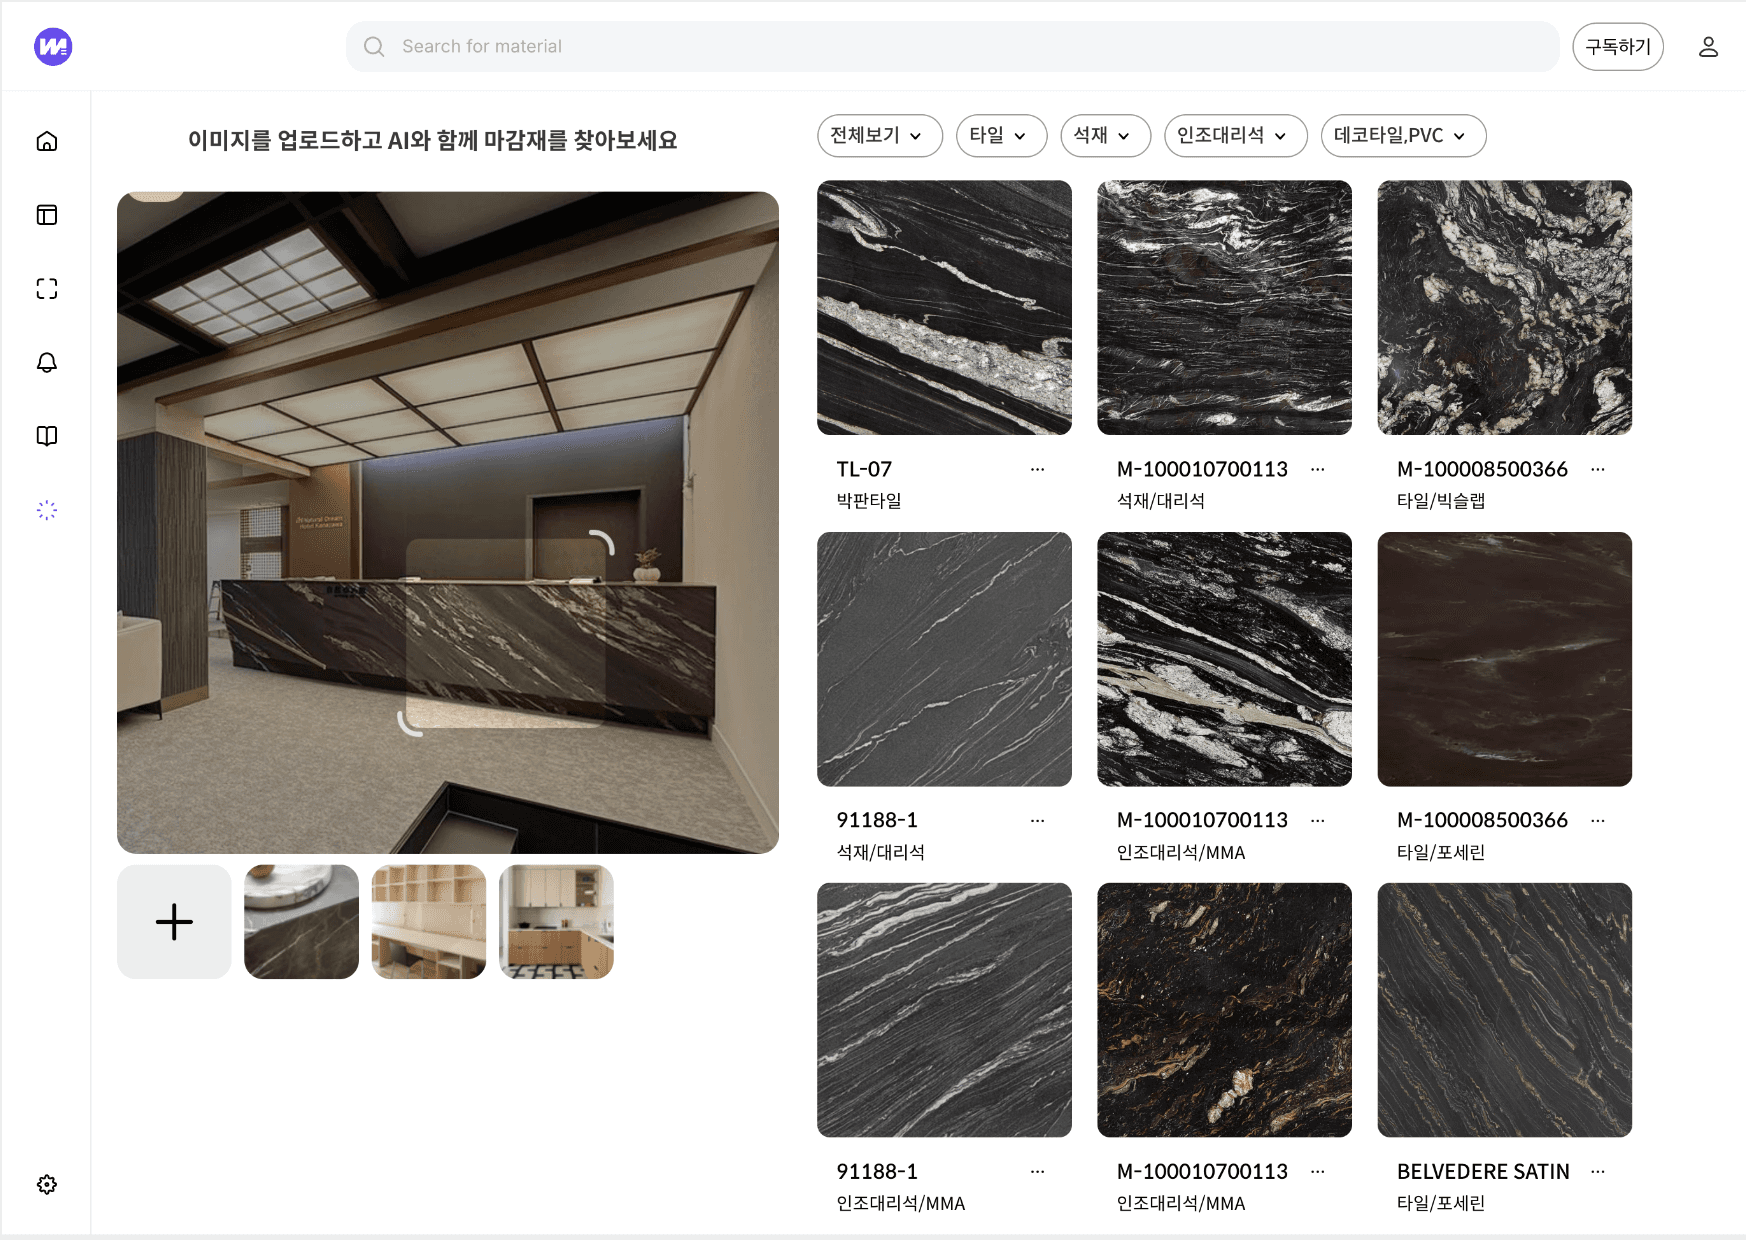This screenshot has height=1240, width=1746.
Task: Open more options for BELVEDERE SATIN
Action: click(1597, 1171)
